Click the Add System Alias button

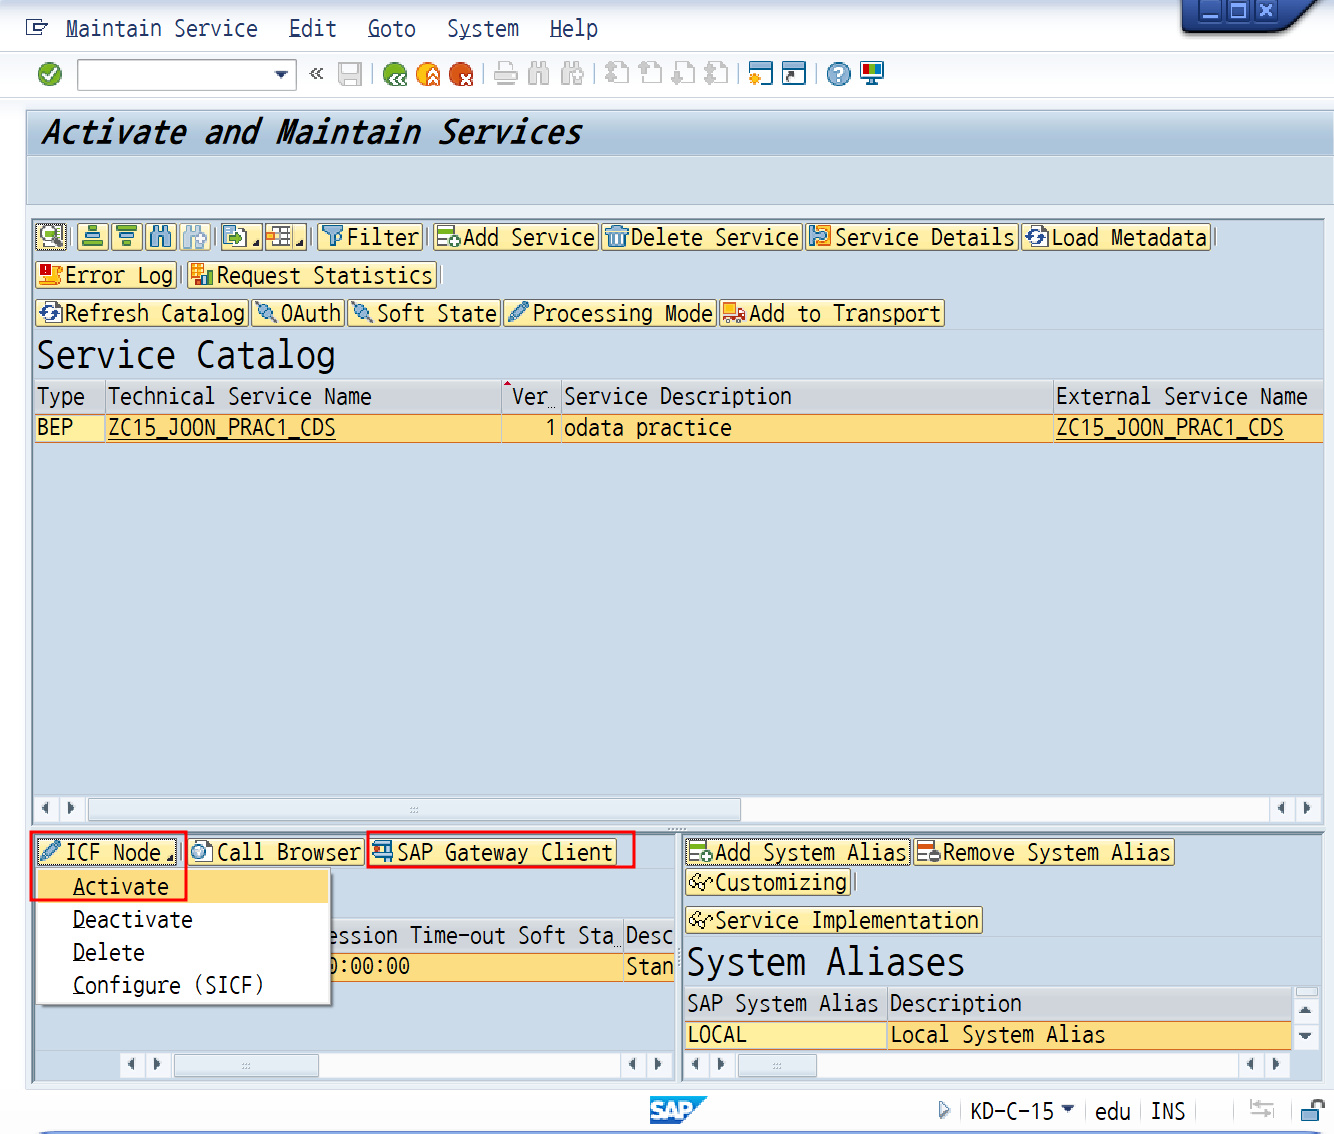798,852
